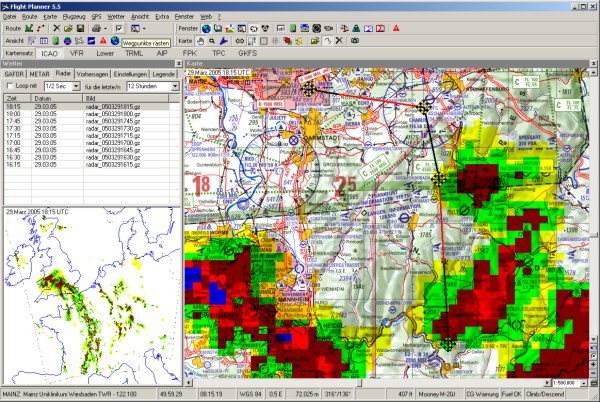The image size is (600, 402).
Task: Enable the Loop mit checkbox
Action: tap(10, 86)
